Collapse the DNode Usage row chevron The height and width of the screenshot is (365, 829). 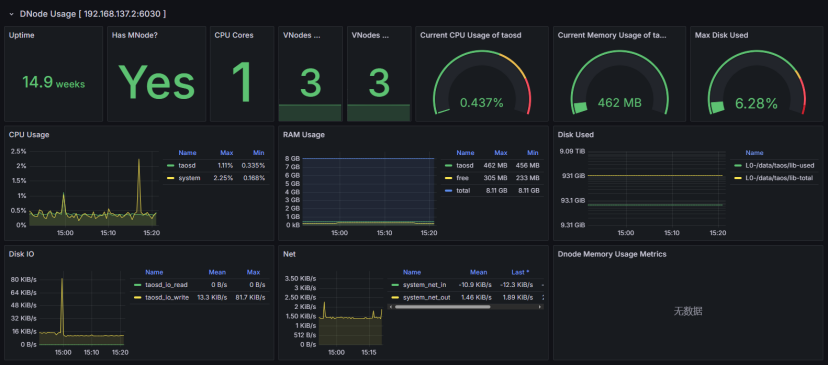(x=12, y=14)
